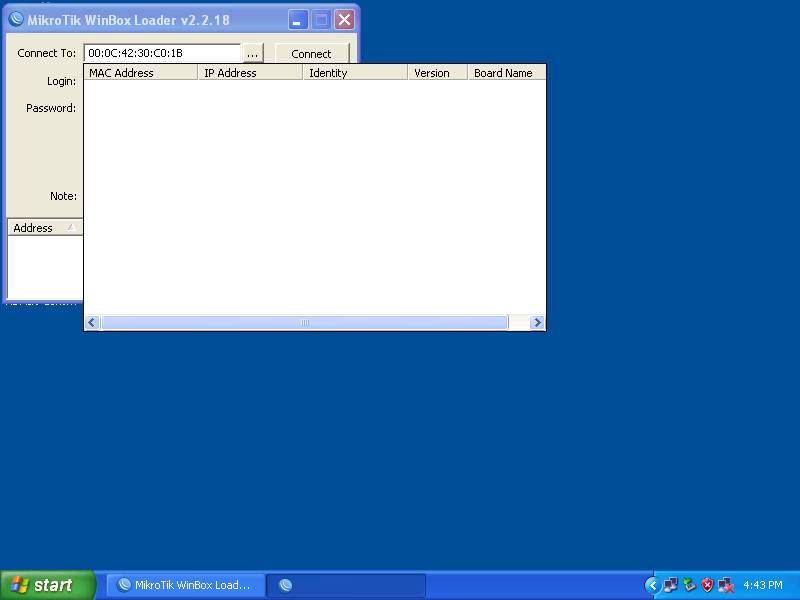The height and width of the screenshot is (600, 800).
Task: Click the network connections icon in system tray
Action: tap(671, 584)
